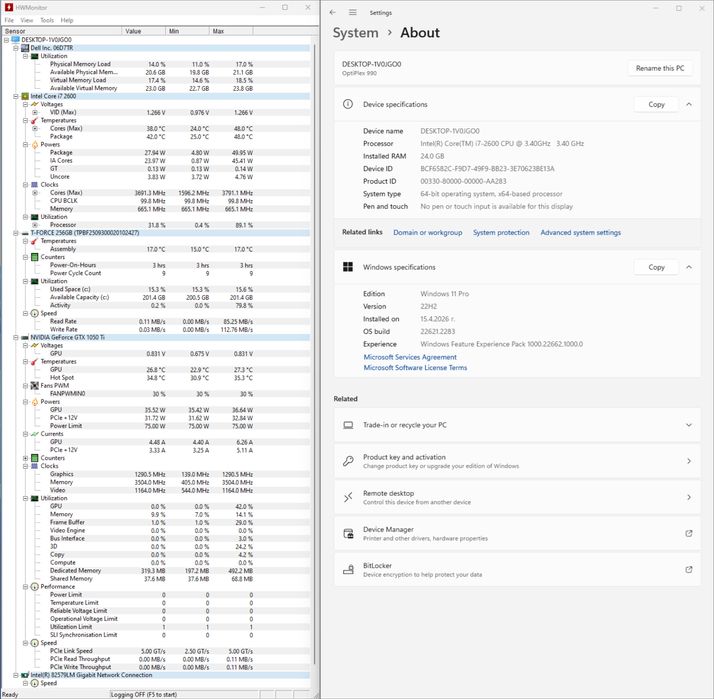The height and width of the screenshot is (699, 714).
Task: Click Rename this PC button
Action: coord(660,68)
